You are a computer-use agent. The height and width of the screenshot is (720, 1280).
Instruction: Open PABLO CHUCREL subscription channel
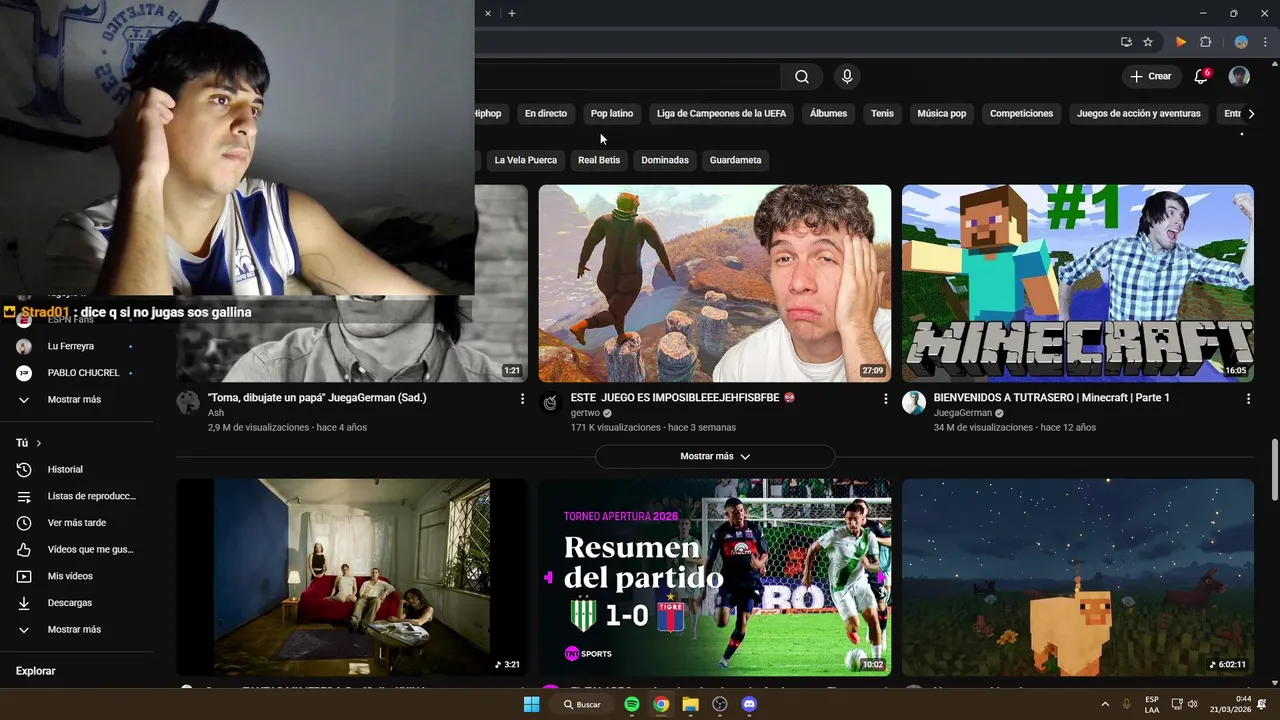[75, 373]
